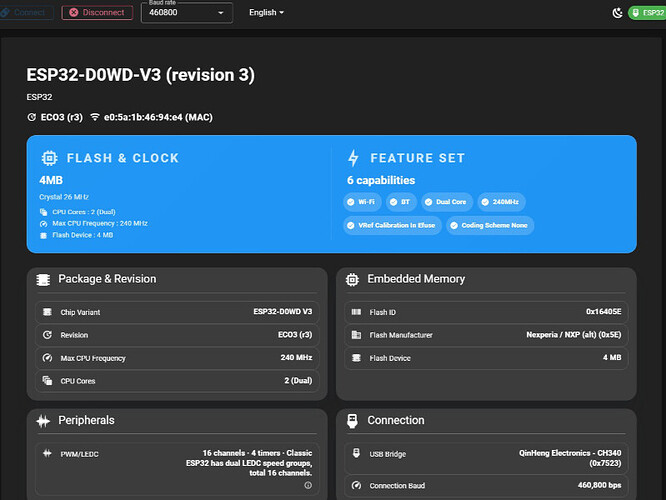
Task: Click the Nexperia / NXP (alt) (0x5E) value
Action: pos(574,335)
